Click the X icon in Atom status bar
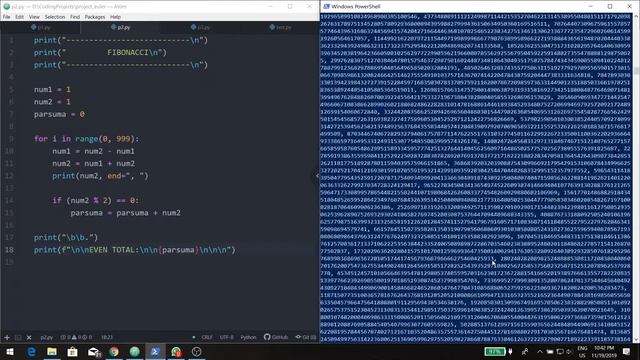Viewport: 640px width, 360px height. (x=29, y=337)
